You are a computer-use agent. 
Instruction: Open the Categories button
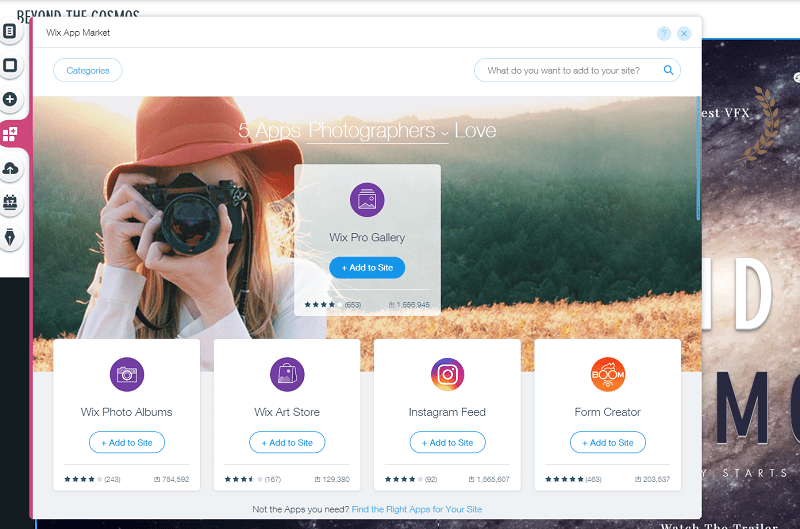pyautogui.click(x=88, y=70)
